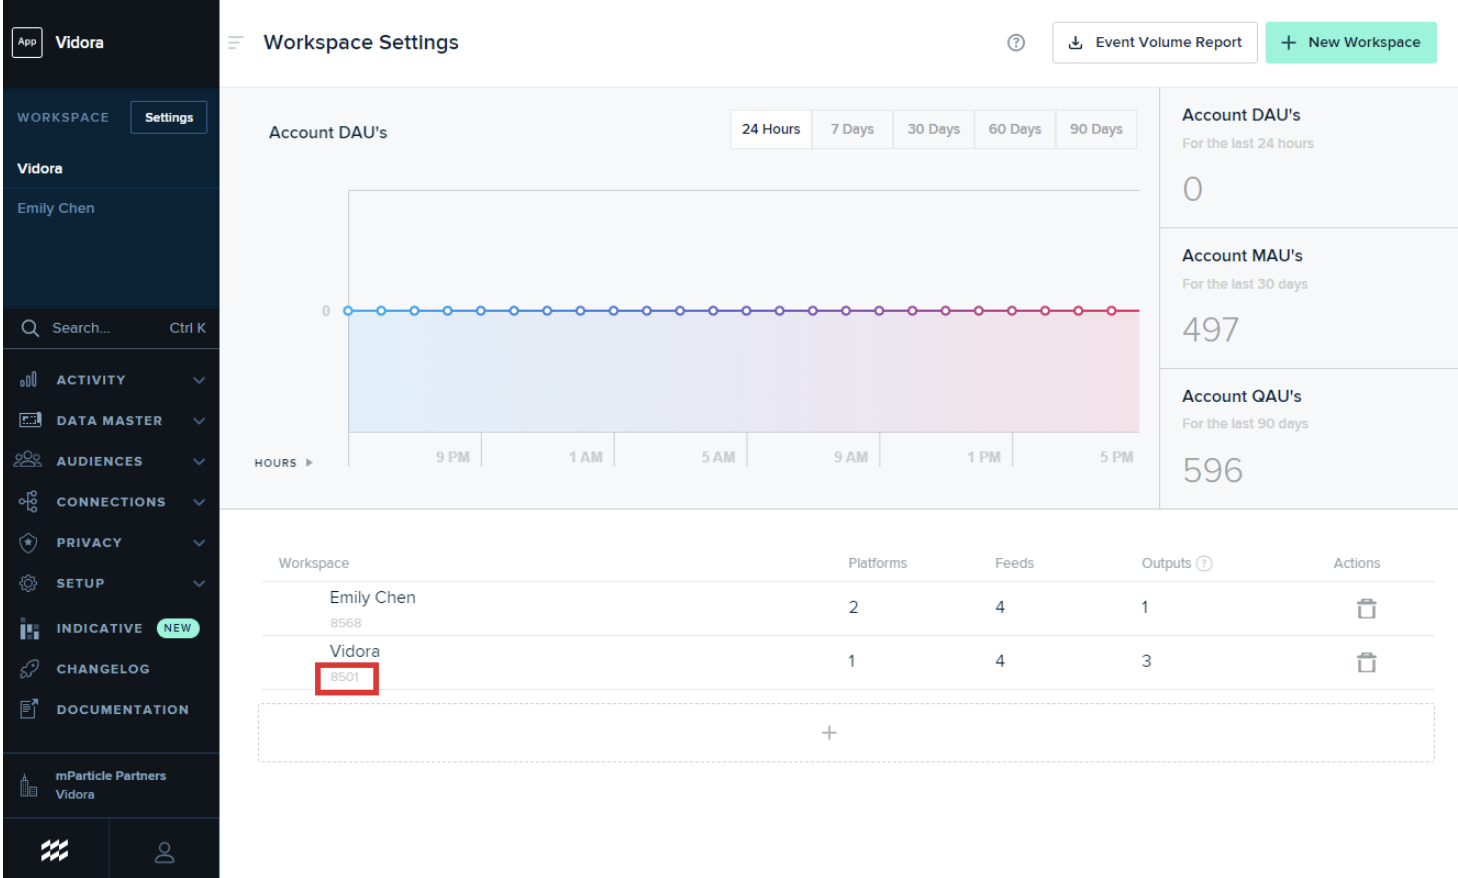Viewport: 1458px width, 878px height.
Task: Open the Changelog rocket icon
Action: (x=29, y=669)
